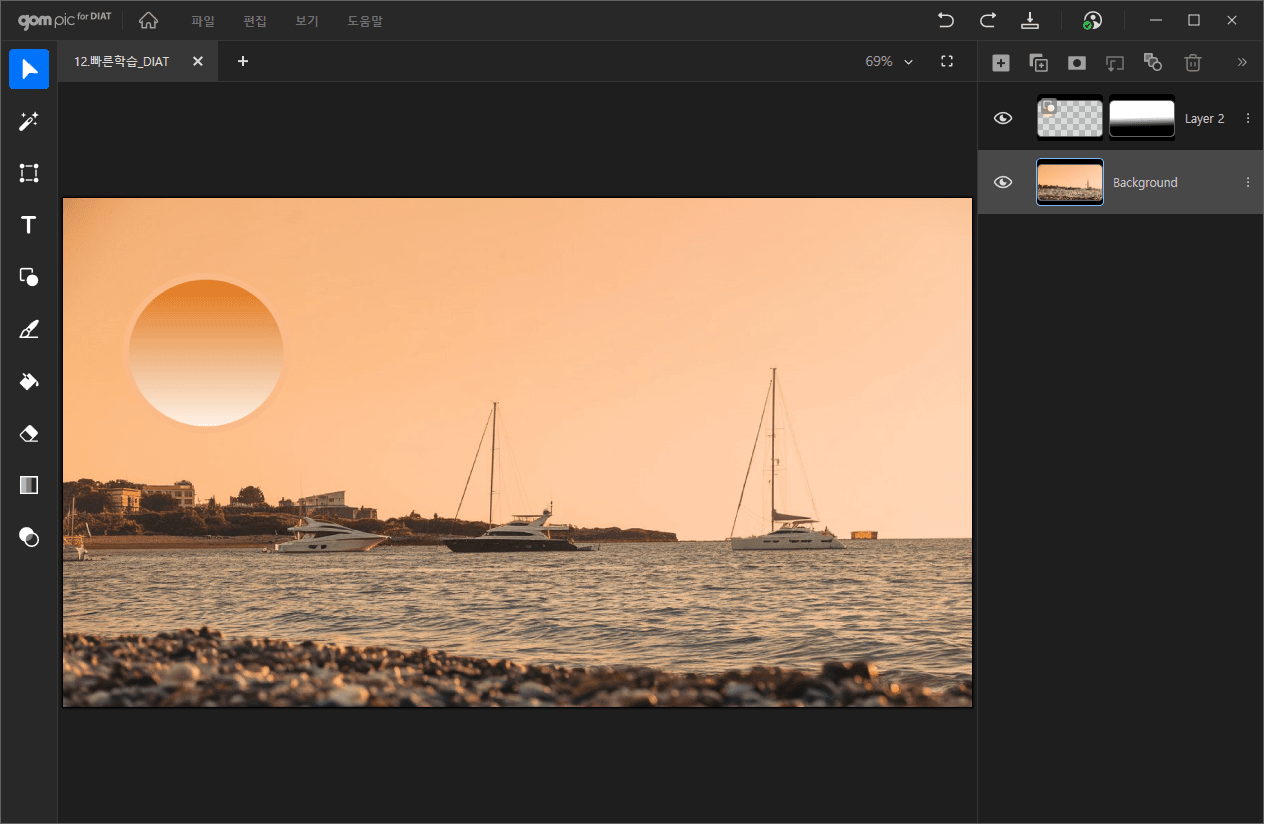Click the delete layer trash icon
Image resolution: width=1264 pixels, height=824 pixels.
click(x=1192, y=62)
